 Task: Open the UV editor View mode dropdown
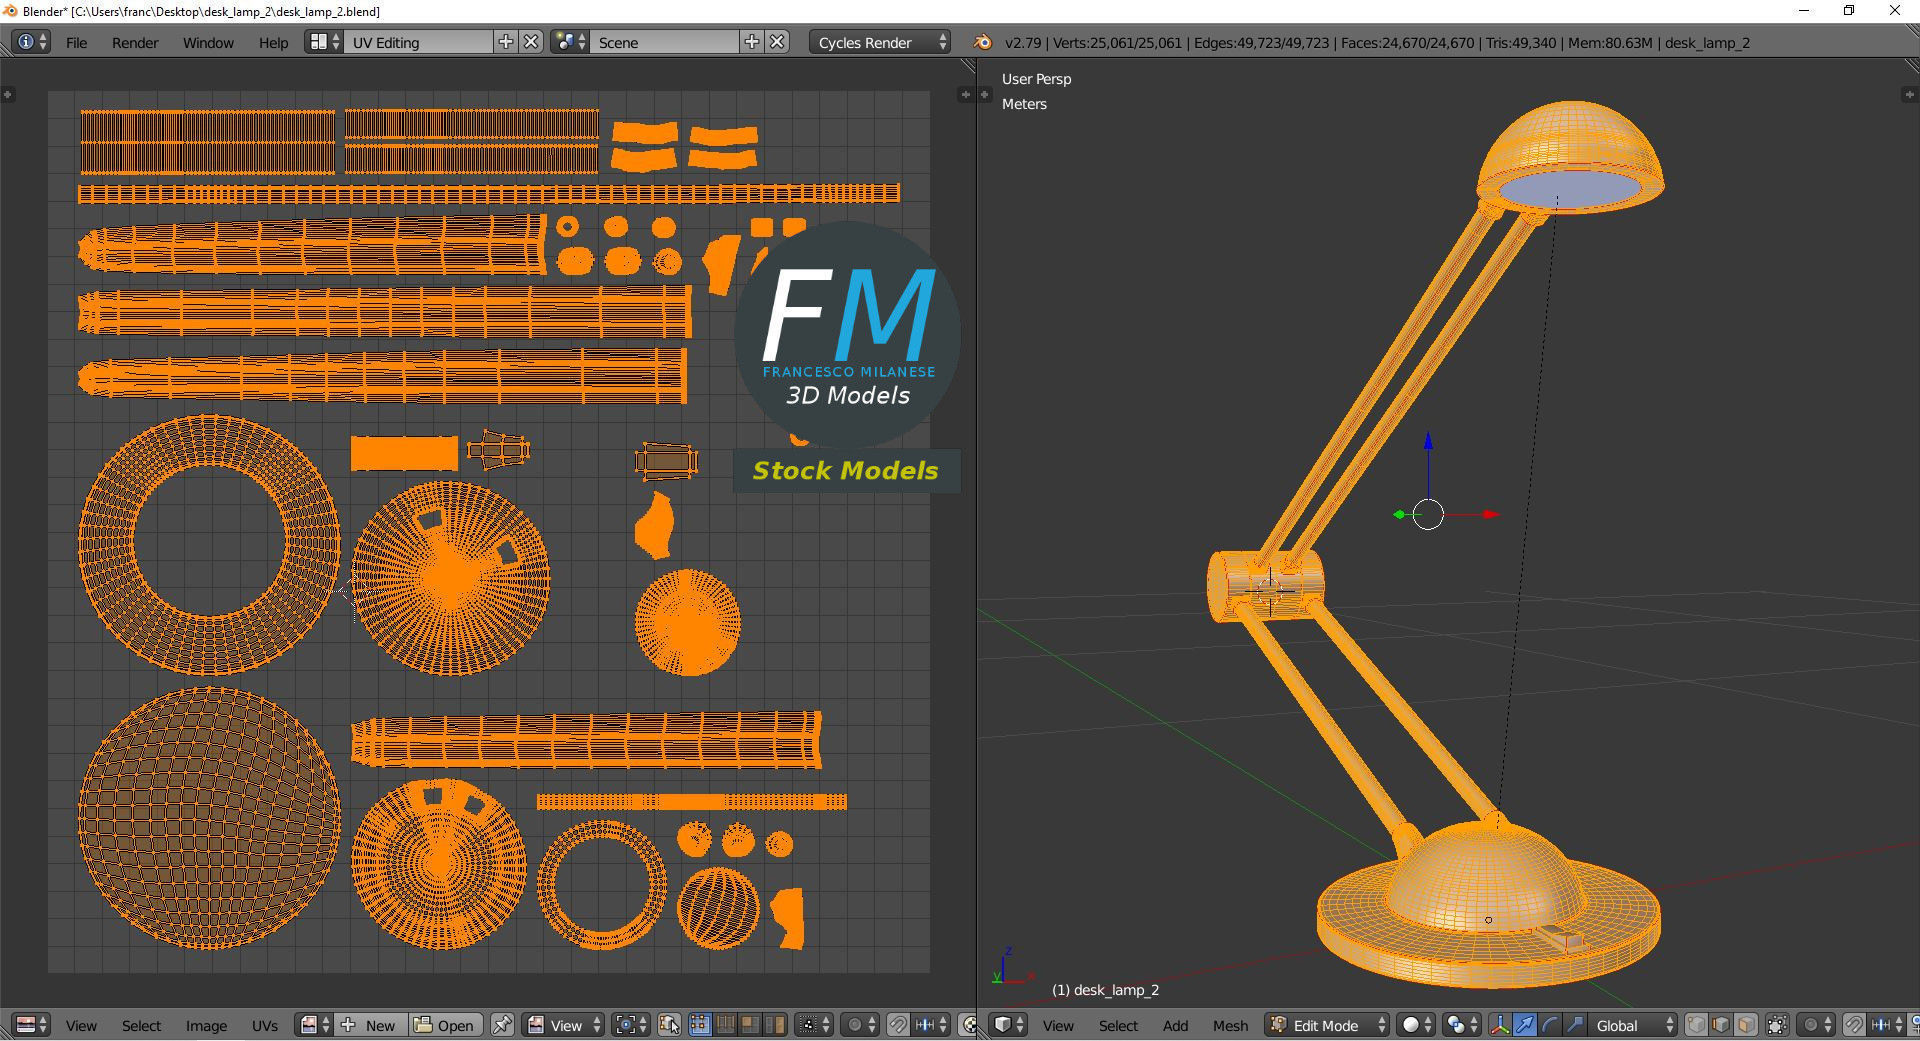coord(563,1025)
